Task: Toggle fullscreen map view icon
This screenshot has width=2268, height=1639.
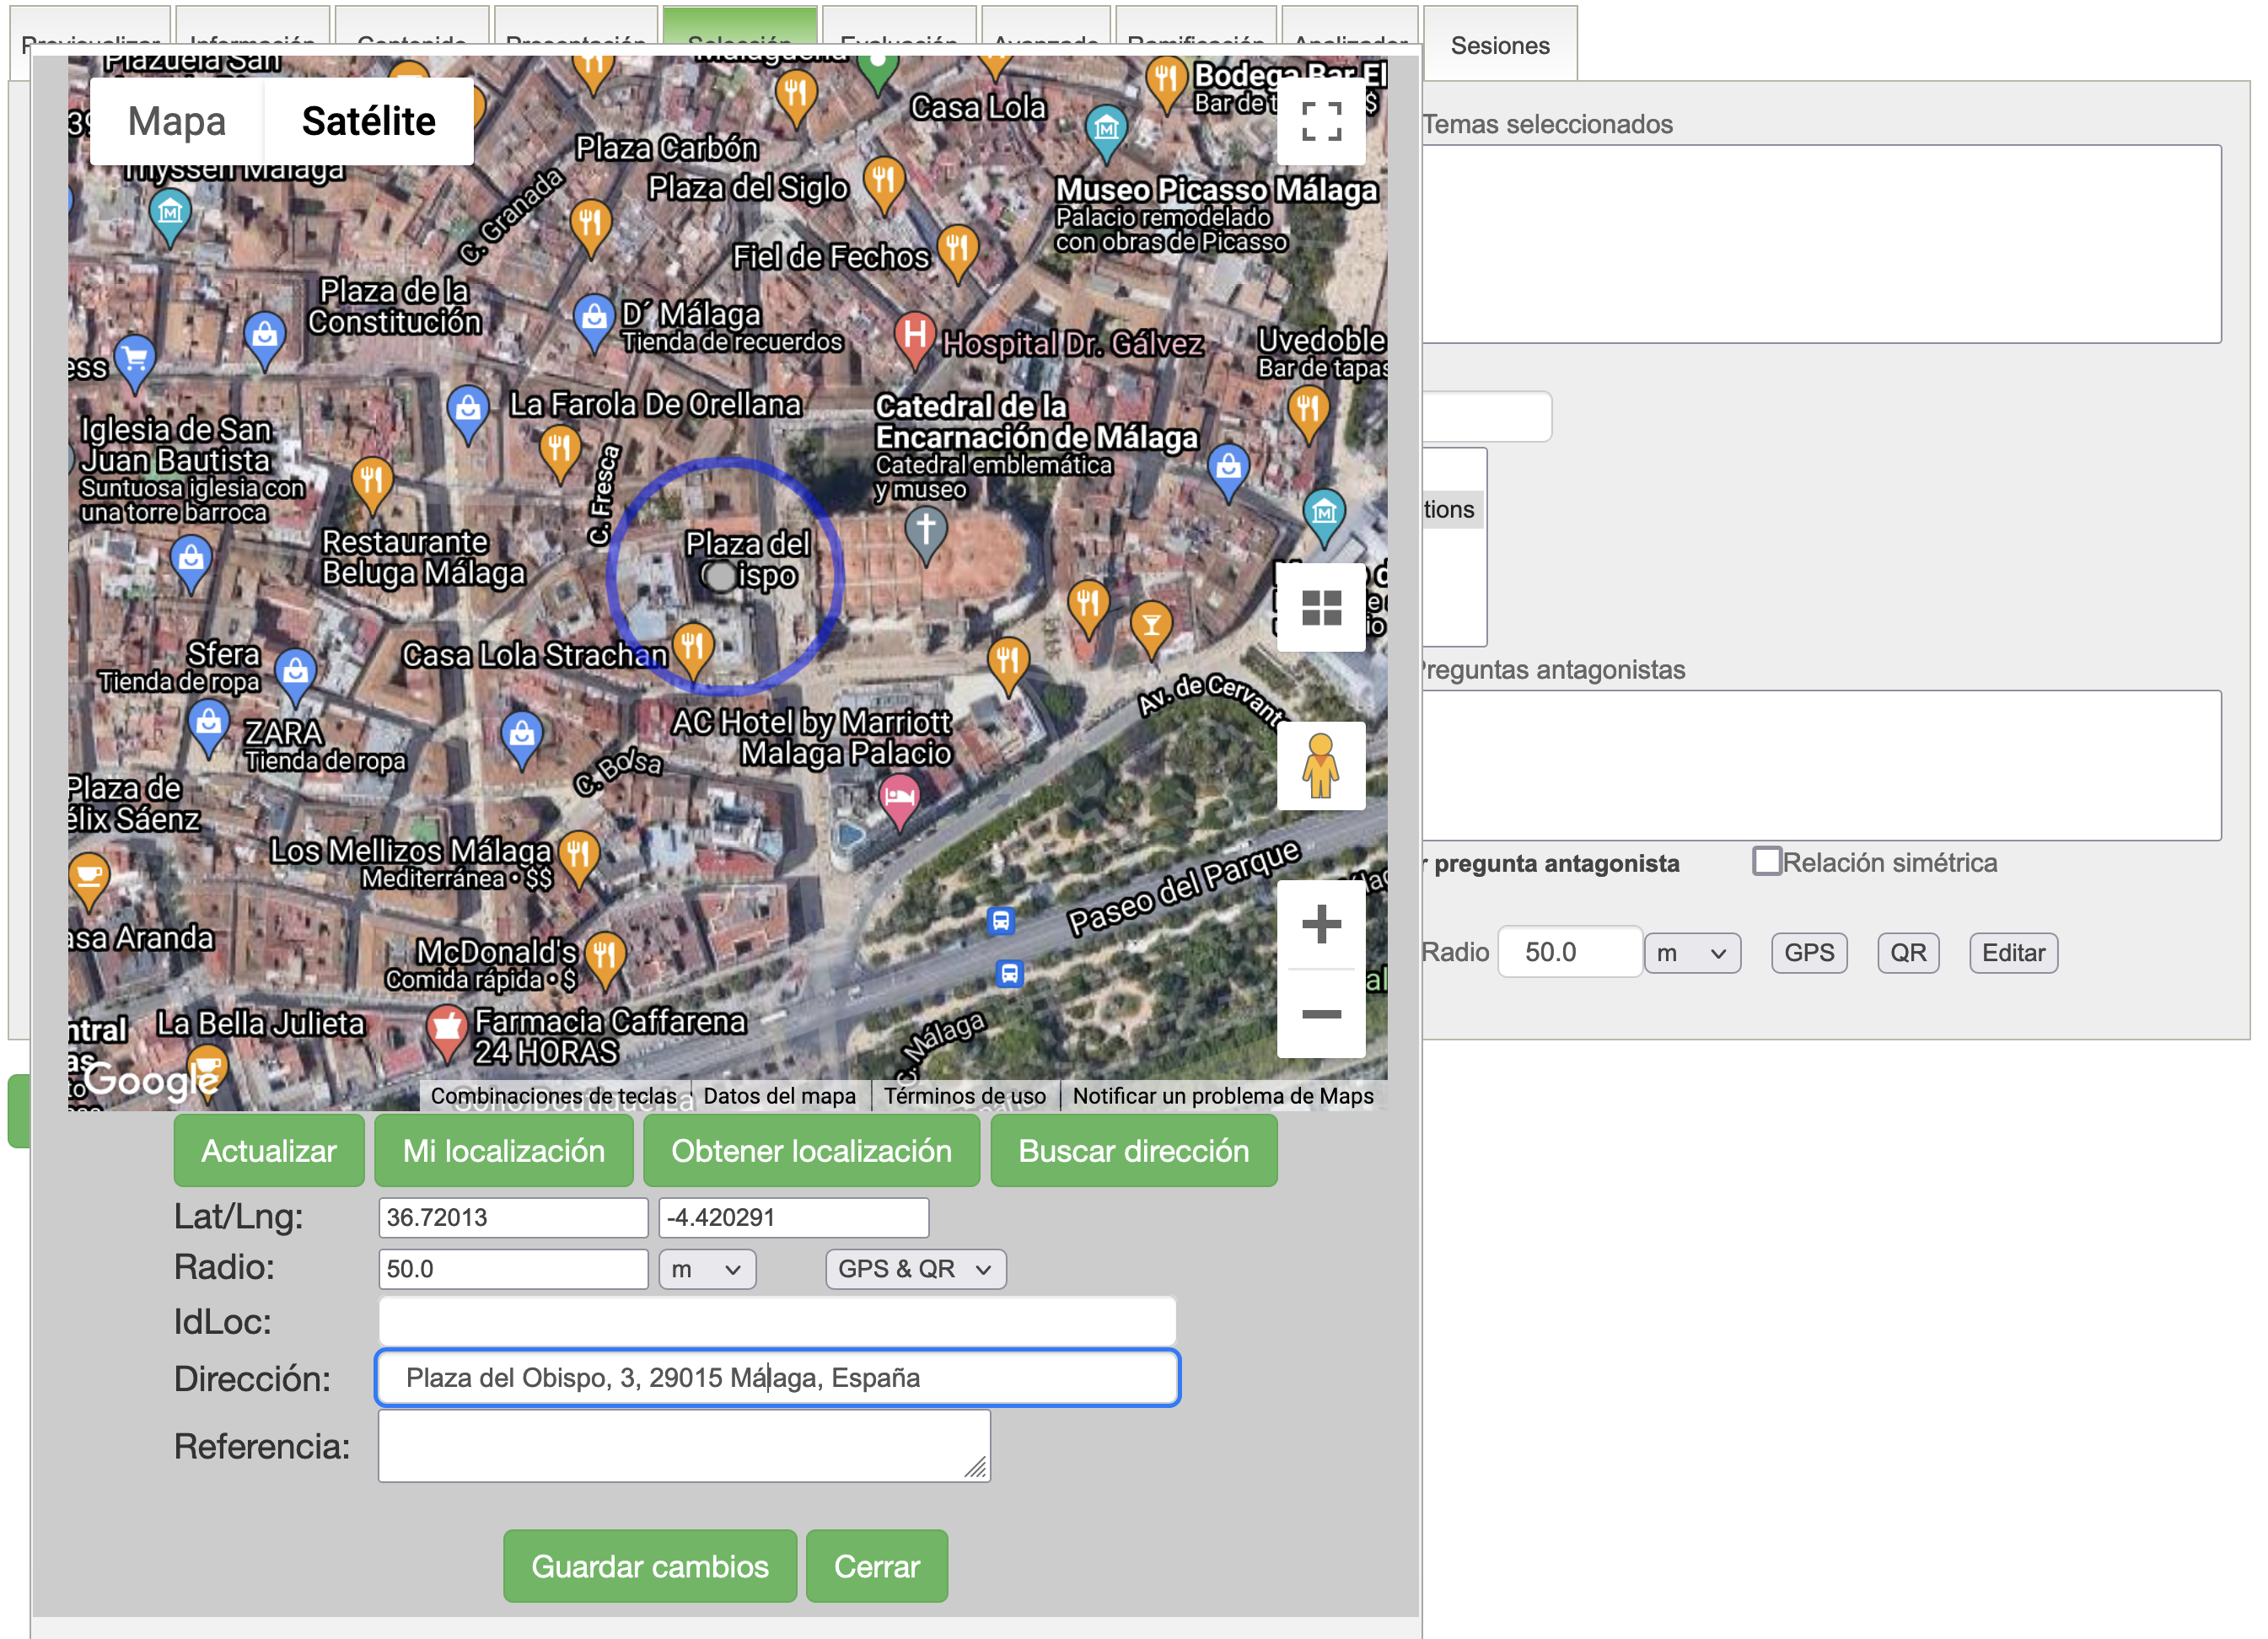Action: coord(1320,122)
